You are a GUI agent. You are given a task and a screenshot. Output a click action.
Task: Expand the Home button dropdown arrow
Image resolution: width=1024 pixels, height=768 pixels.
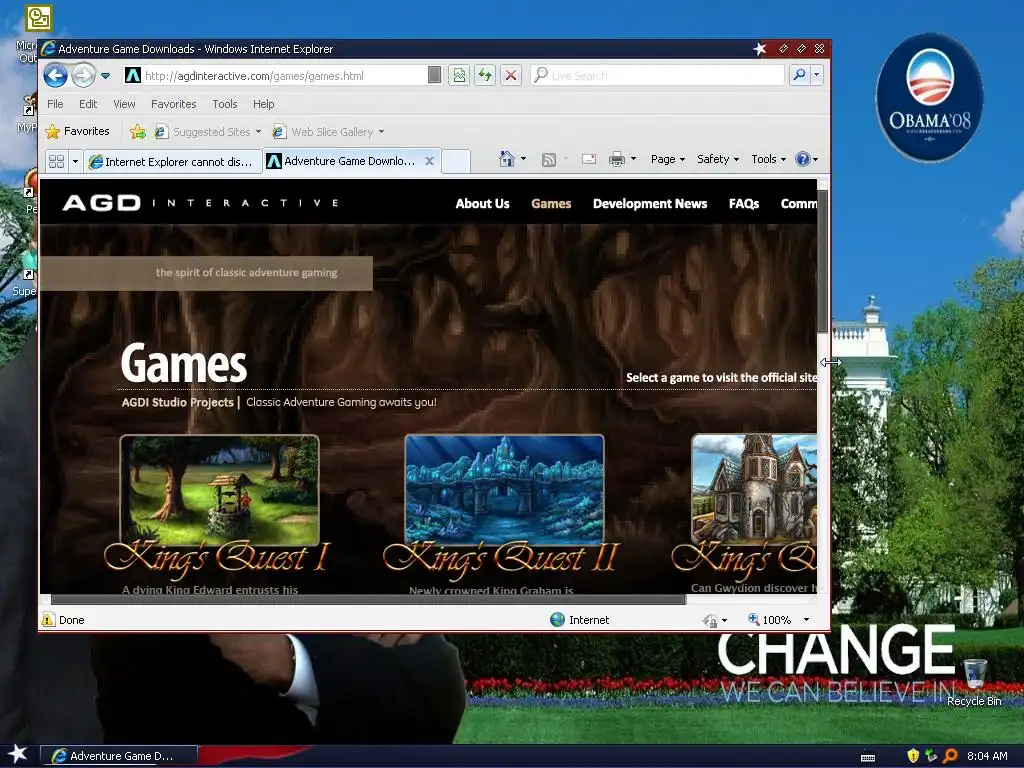[523, 159]
